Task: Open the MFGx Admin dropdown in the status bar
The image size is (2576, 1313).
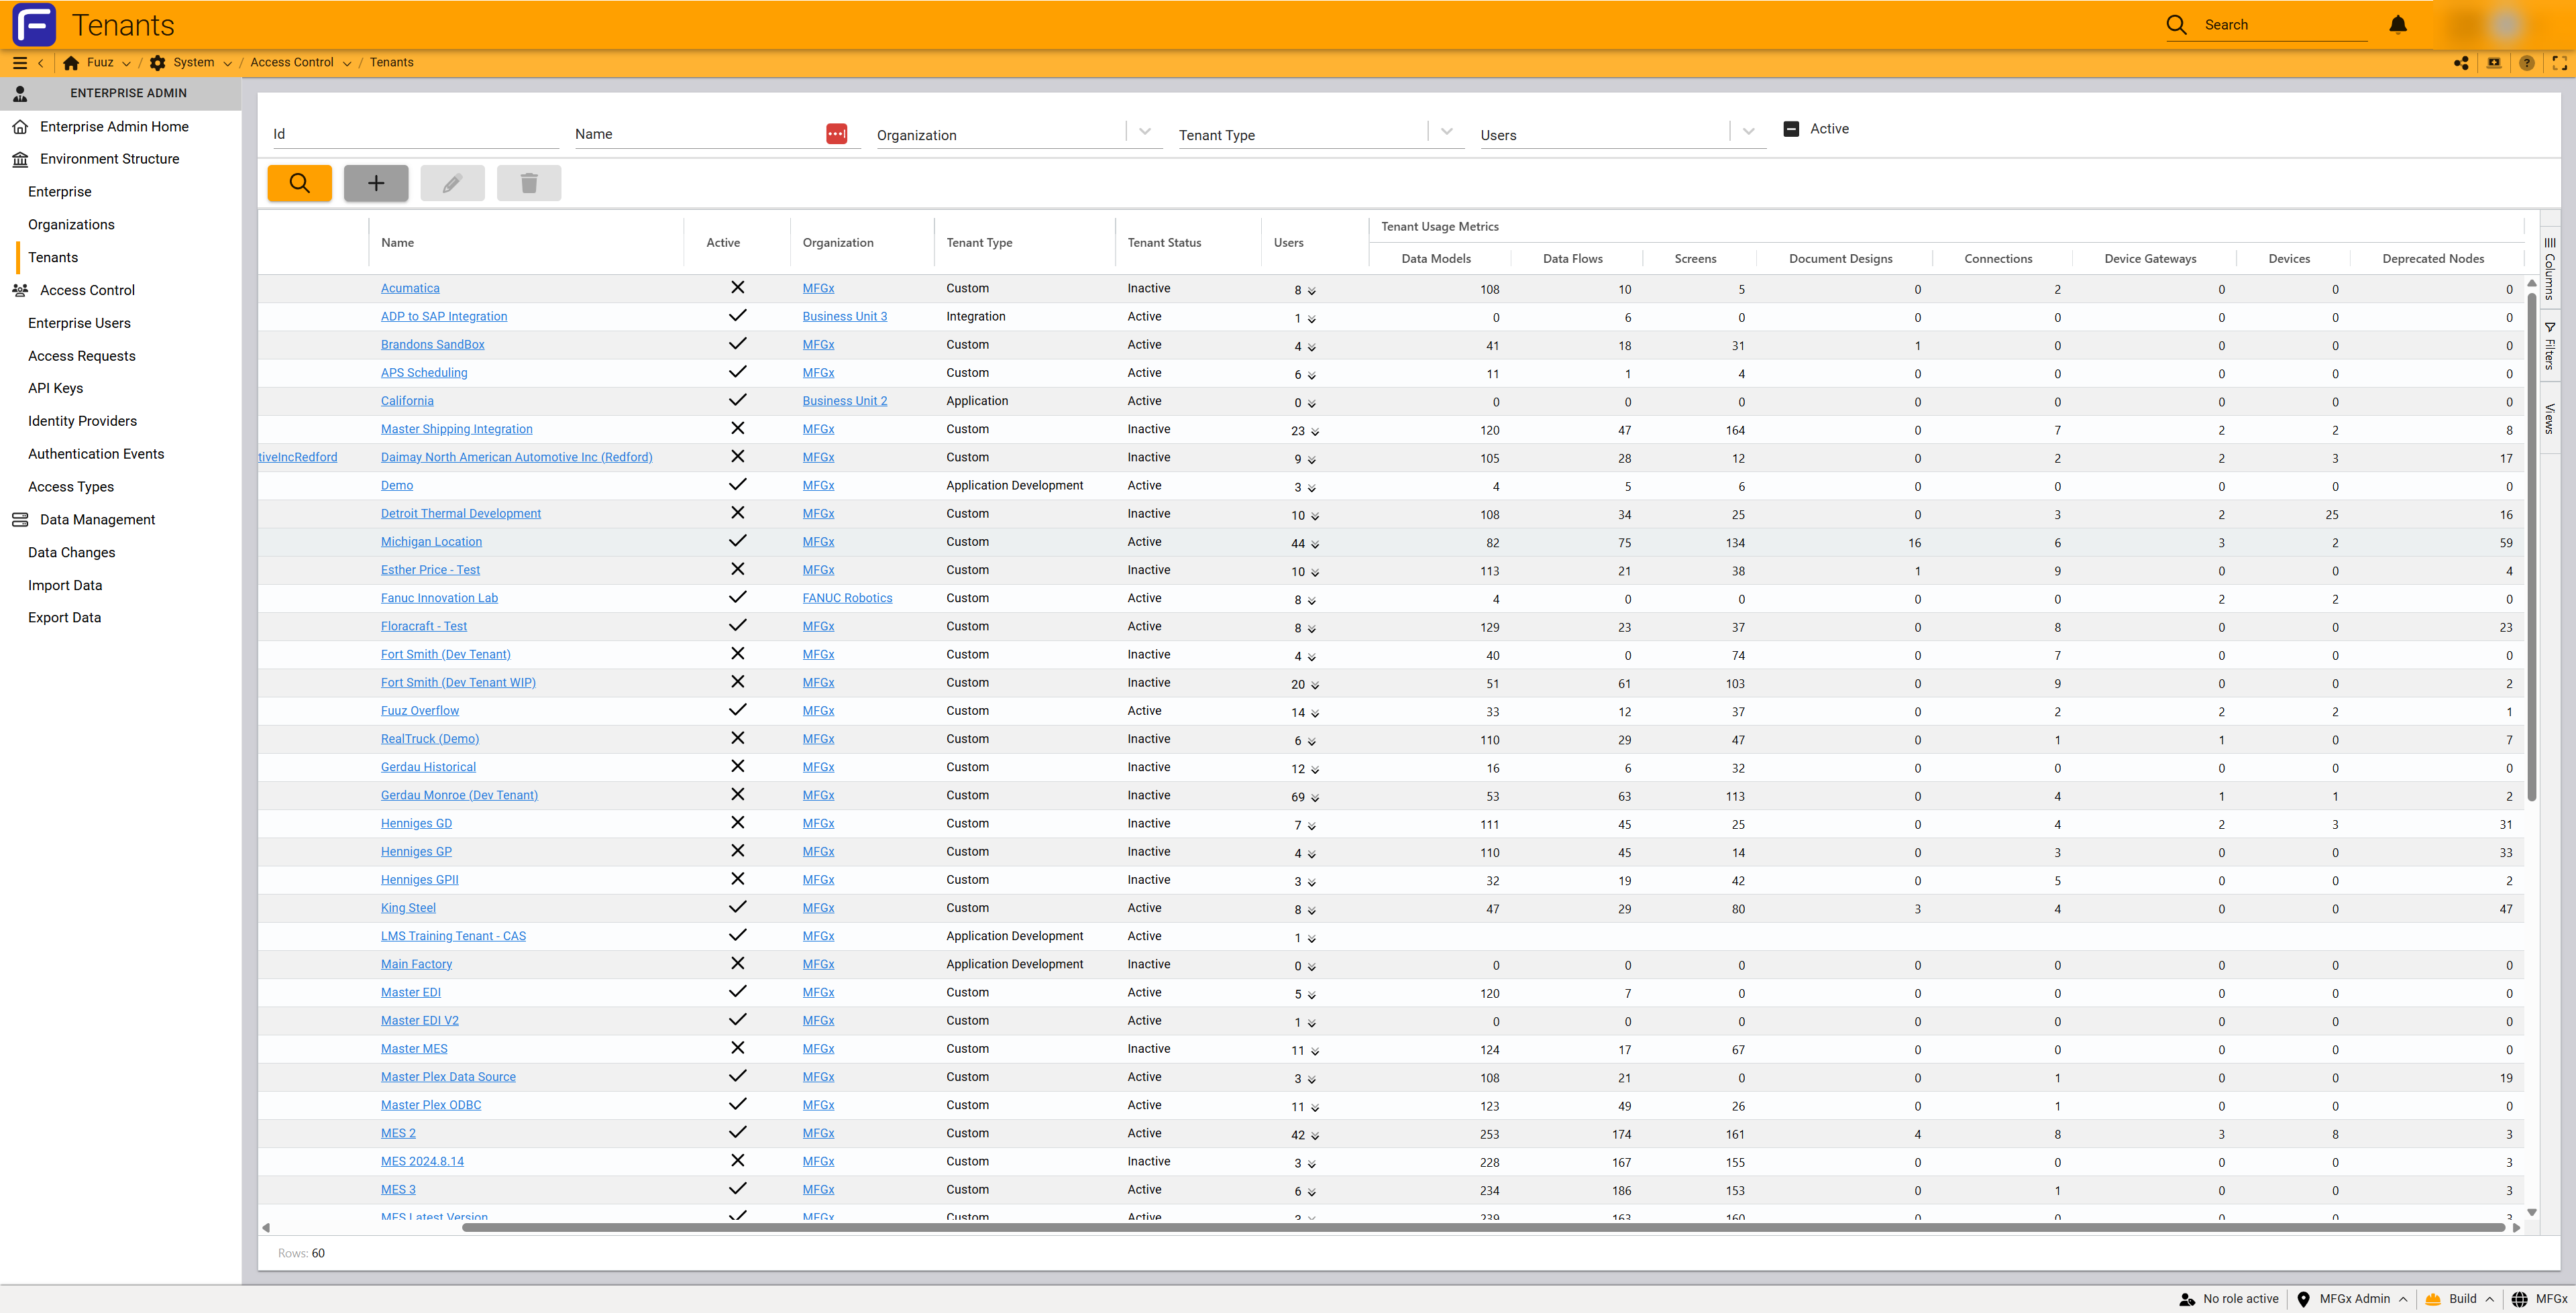Action: coord(2364,1299)
